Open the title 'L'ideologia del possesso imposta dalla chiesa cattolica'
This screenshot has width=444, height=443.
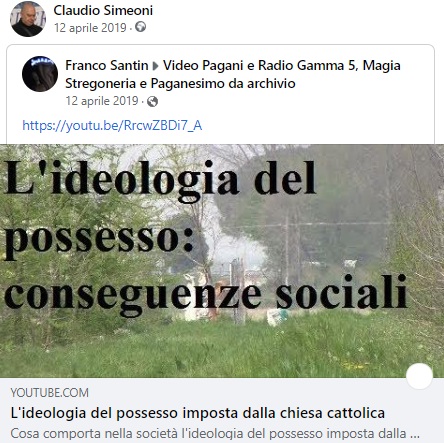tap(198, 413)
